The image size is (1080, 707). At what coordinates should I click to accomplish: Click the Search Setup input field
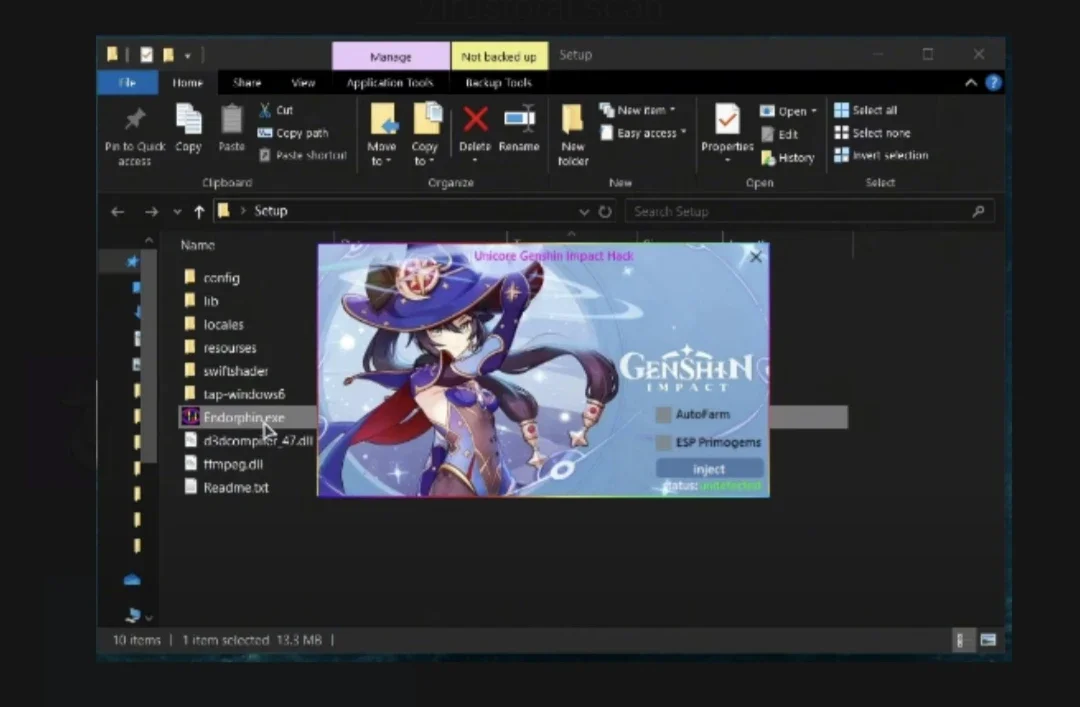coord(809,212)
